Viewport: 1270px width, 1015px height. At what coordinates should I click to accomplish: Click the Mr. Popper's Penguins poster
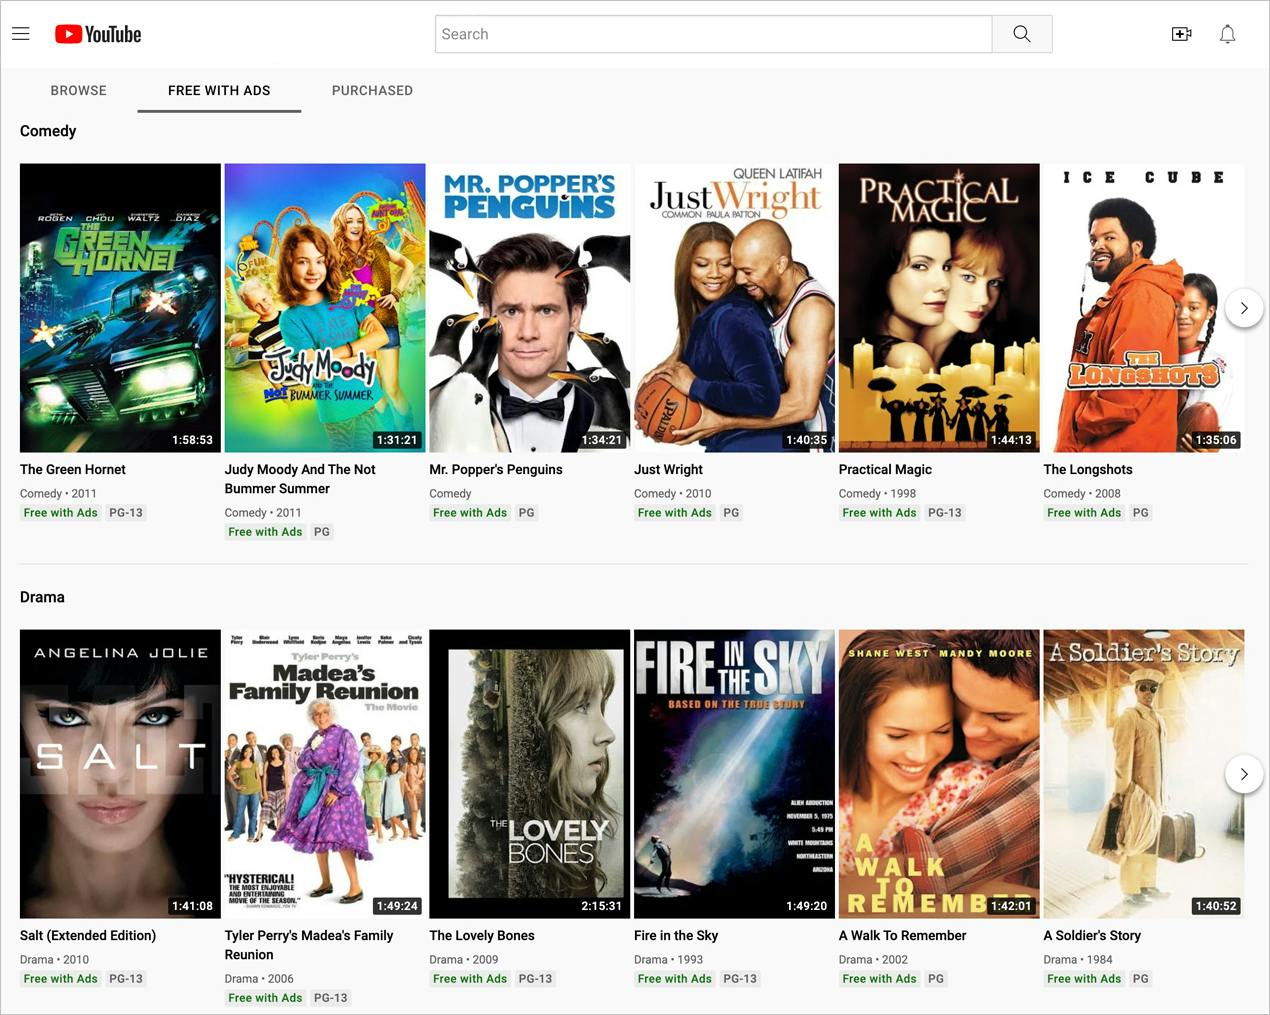point(529,307)
